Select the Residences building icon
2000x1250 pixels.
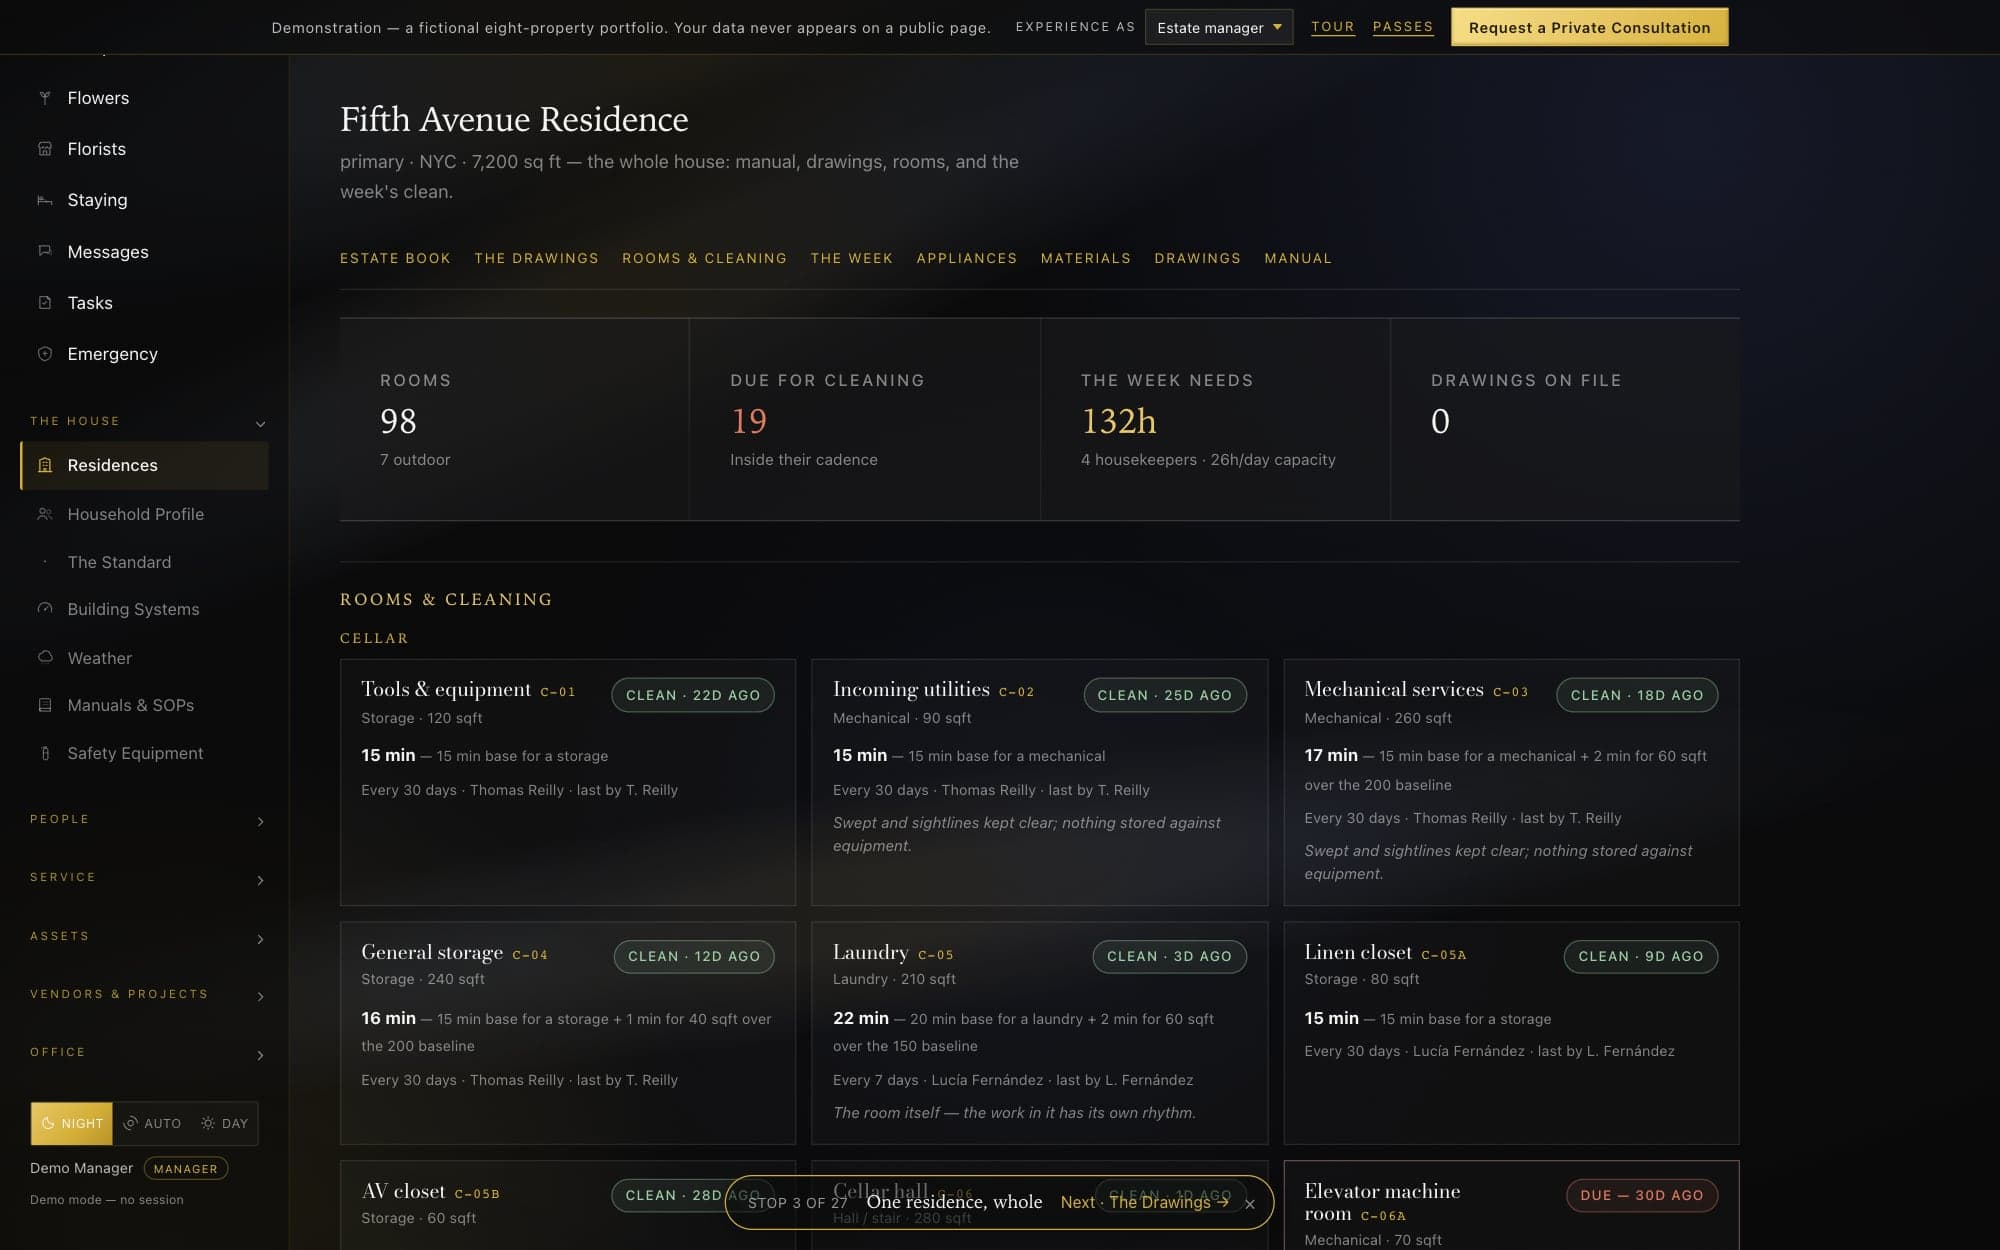point(45,465)
